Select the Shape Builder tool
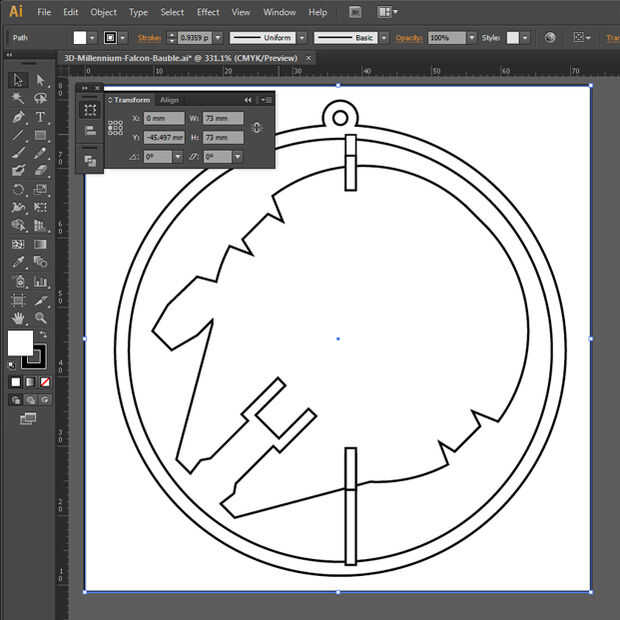This screenshot has height=620, width=620. 18,225
